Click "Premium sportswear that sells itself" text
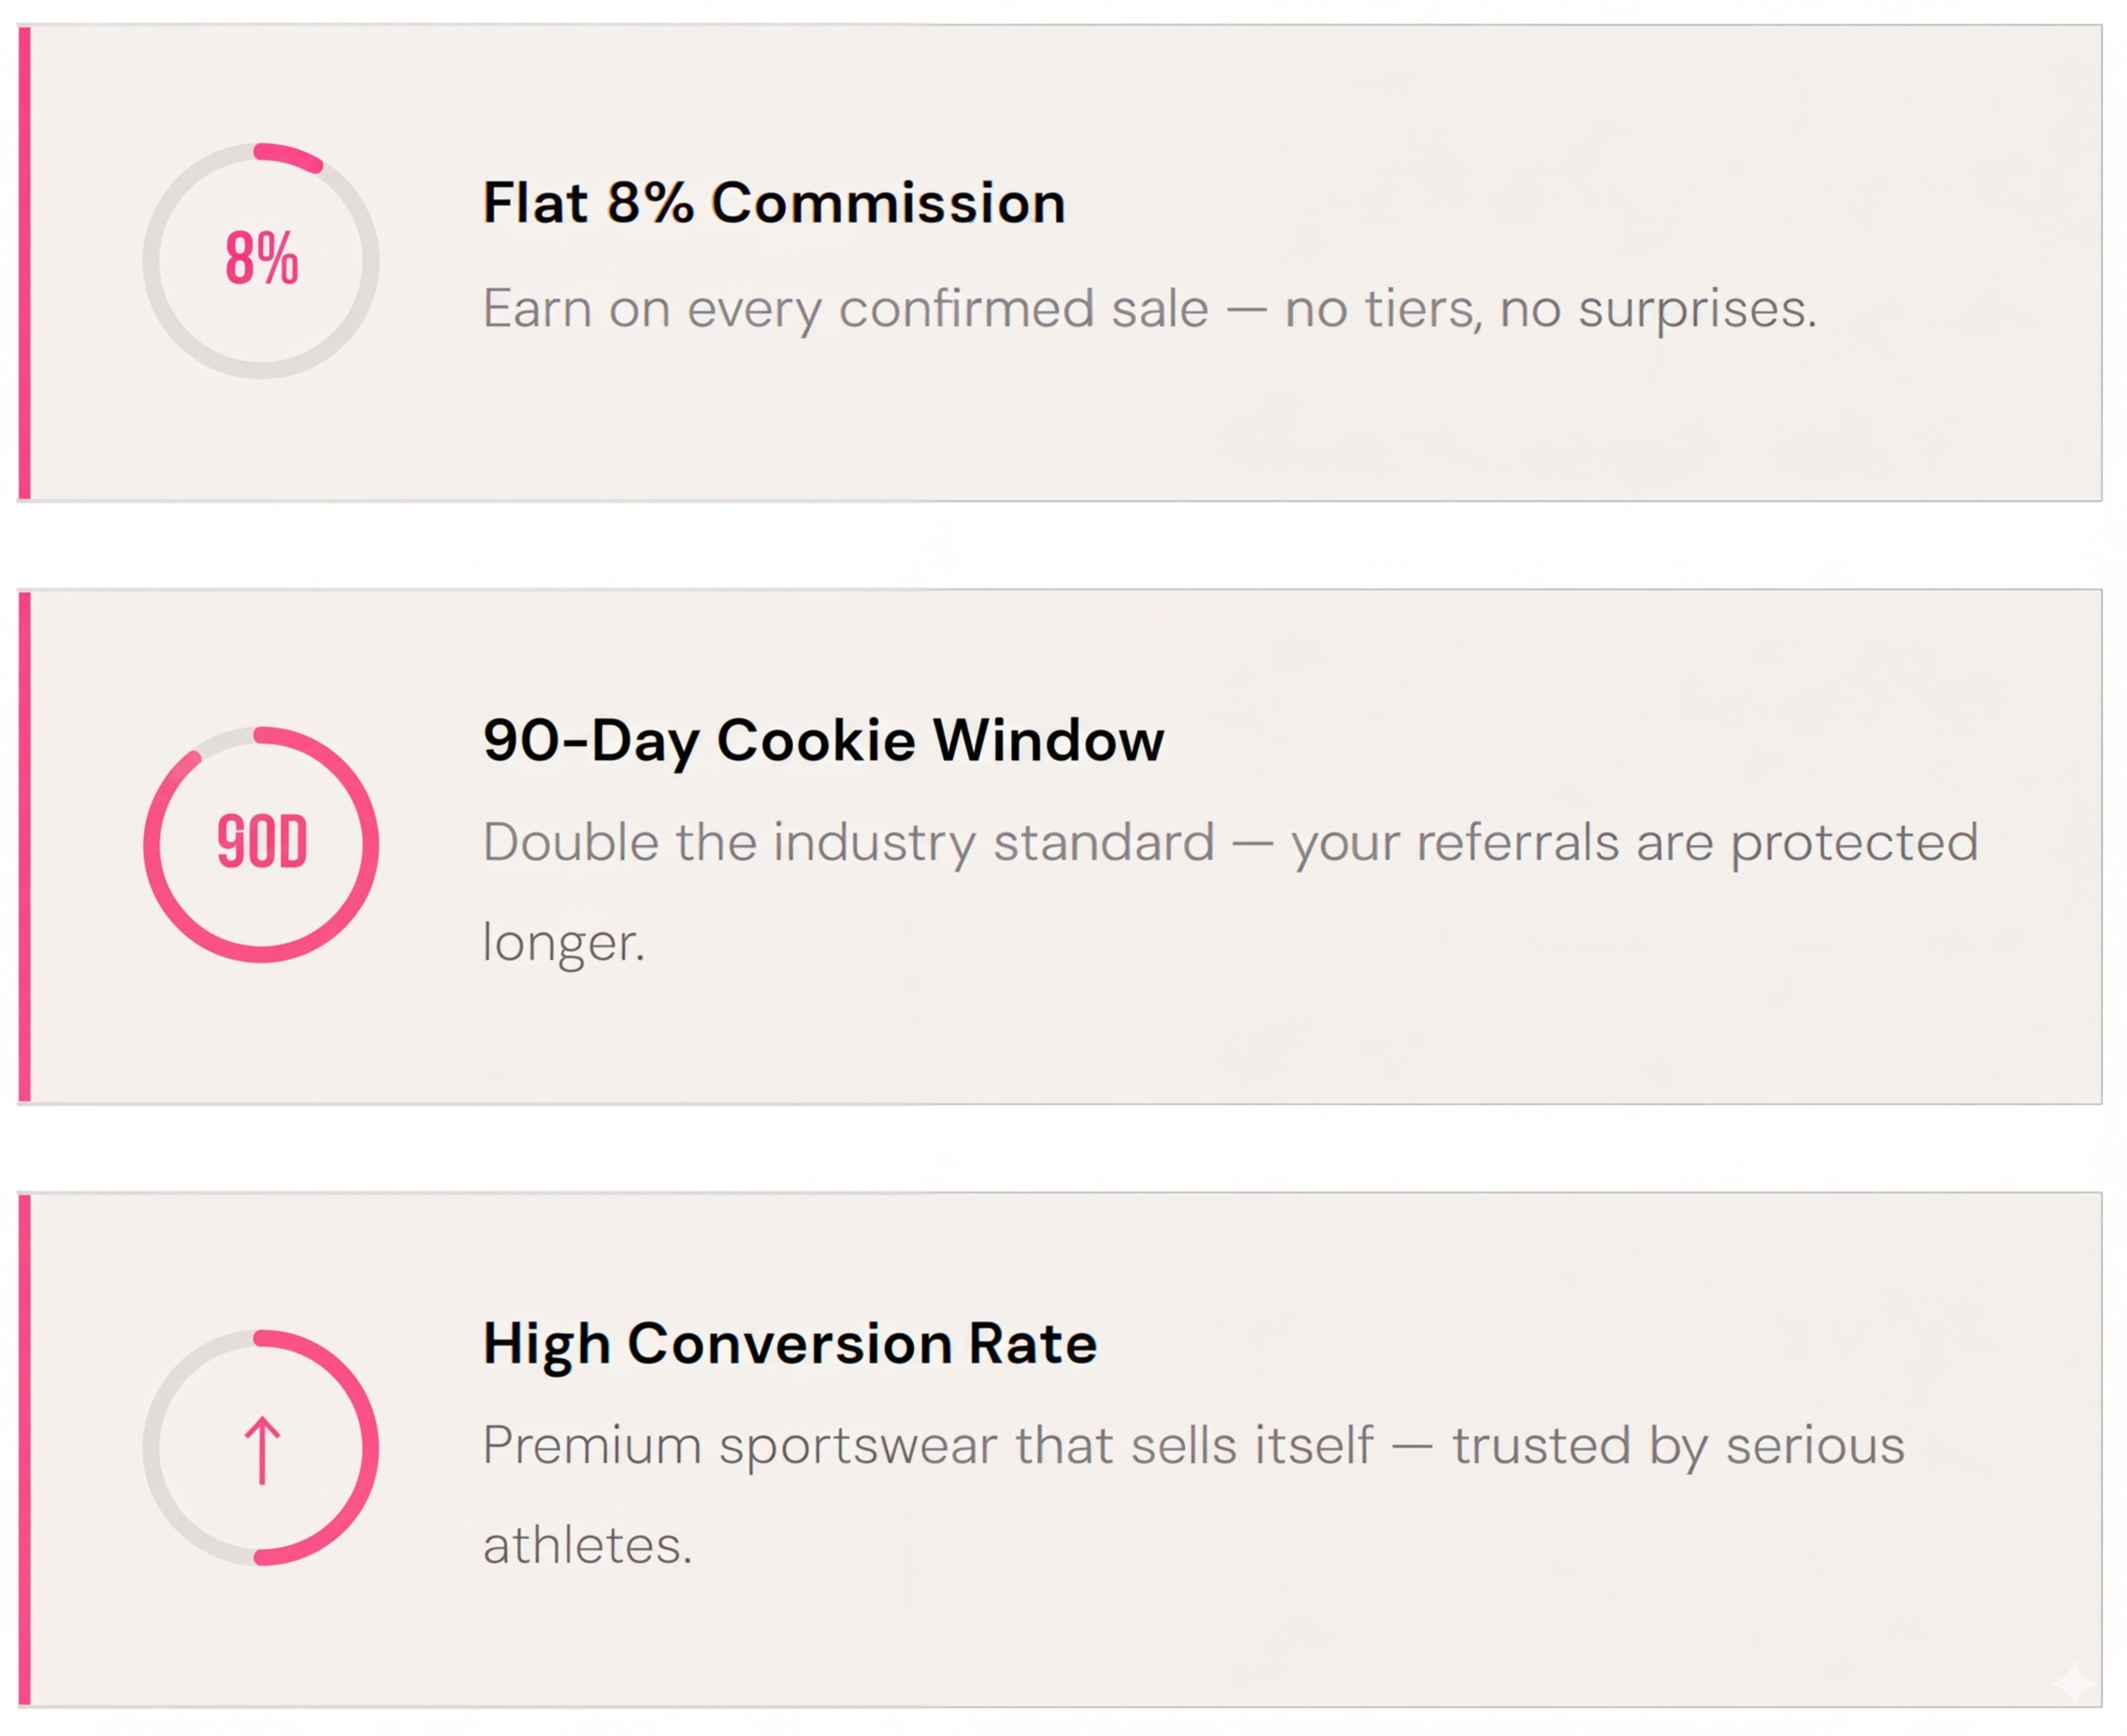This screenshot has width=2127, height=1736. click(x=927, y=1445)
